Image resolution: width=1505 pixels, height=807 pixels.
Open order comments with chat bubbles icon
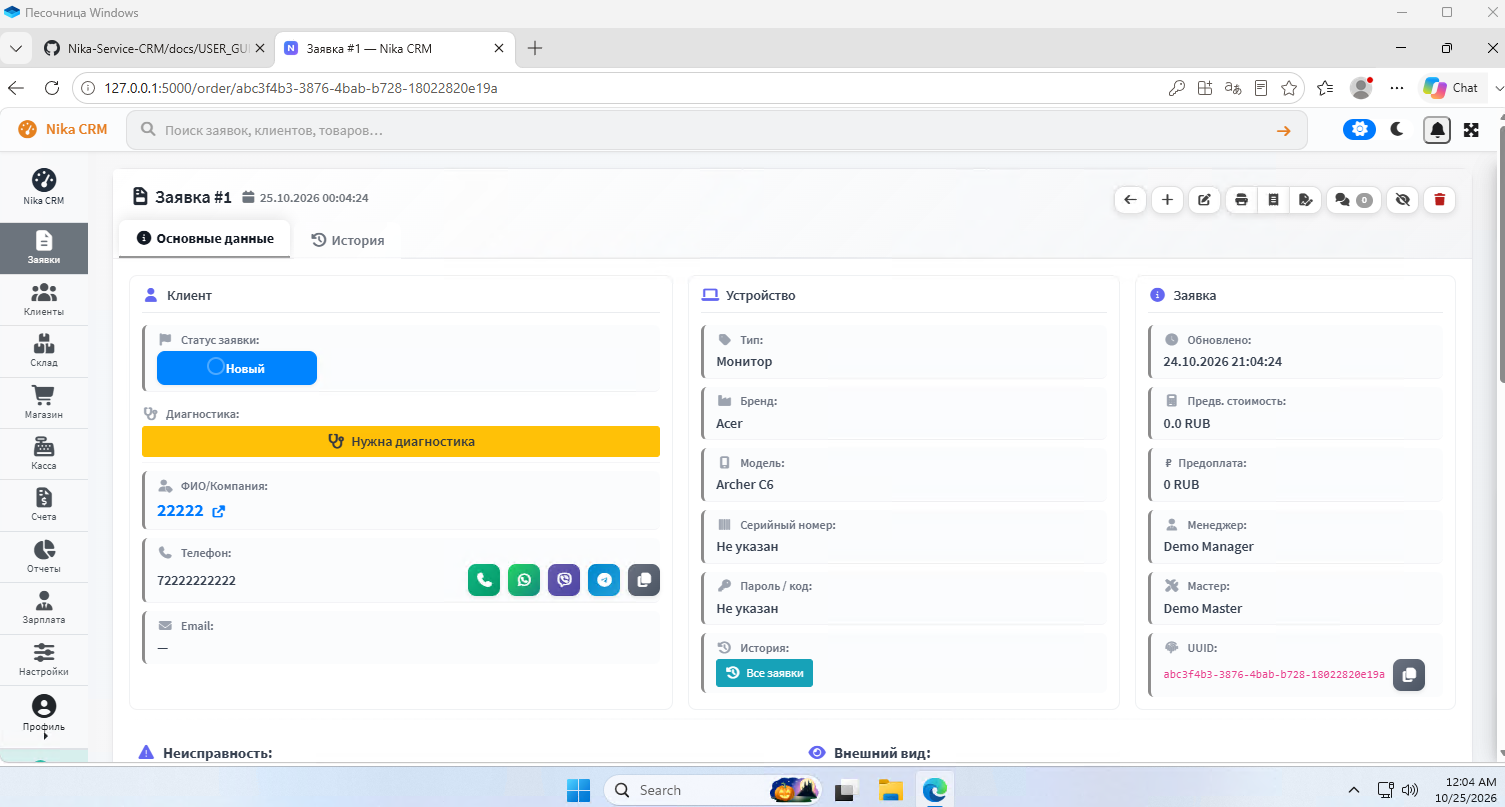click(1353, 199)
